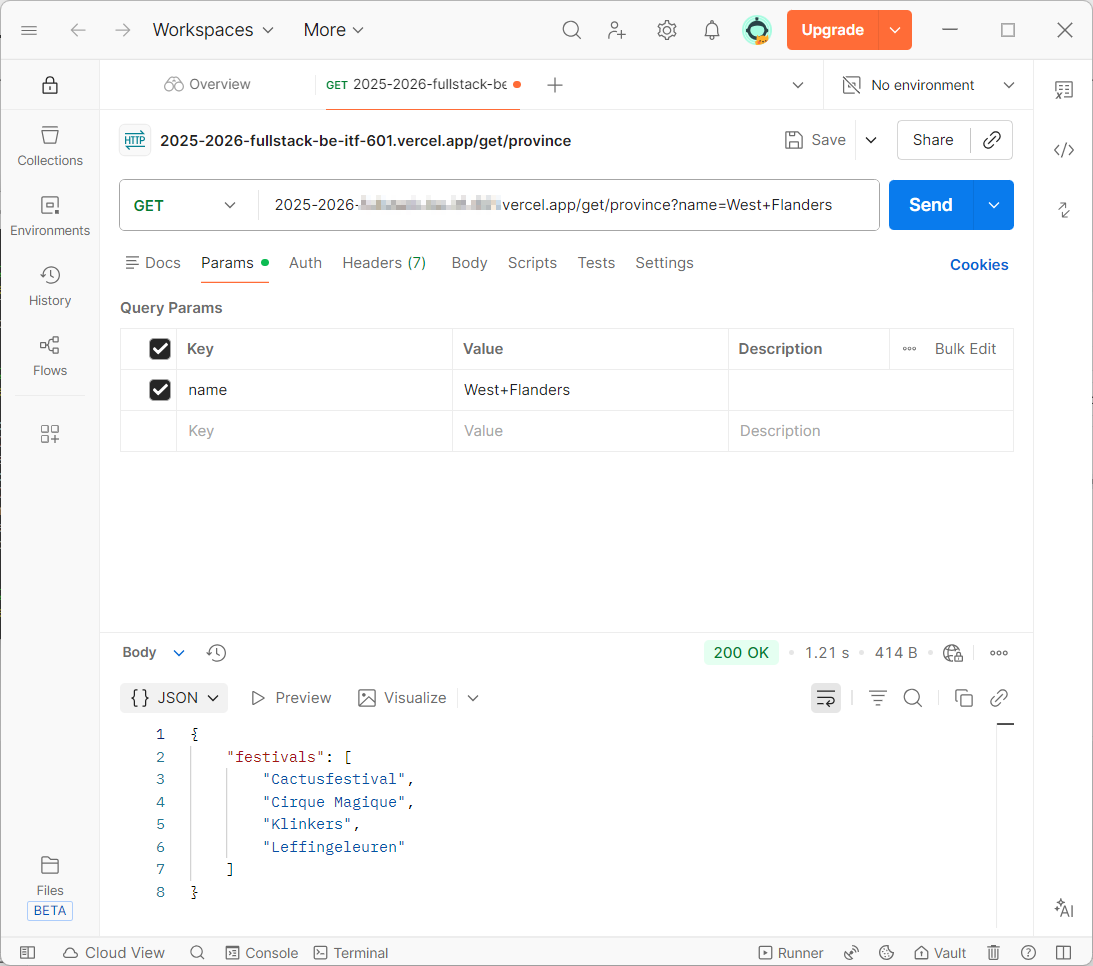Open the No environment selector
The image size is (1093, 966).
925,85
